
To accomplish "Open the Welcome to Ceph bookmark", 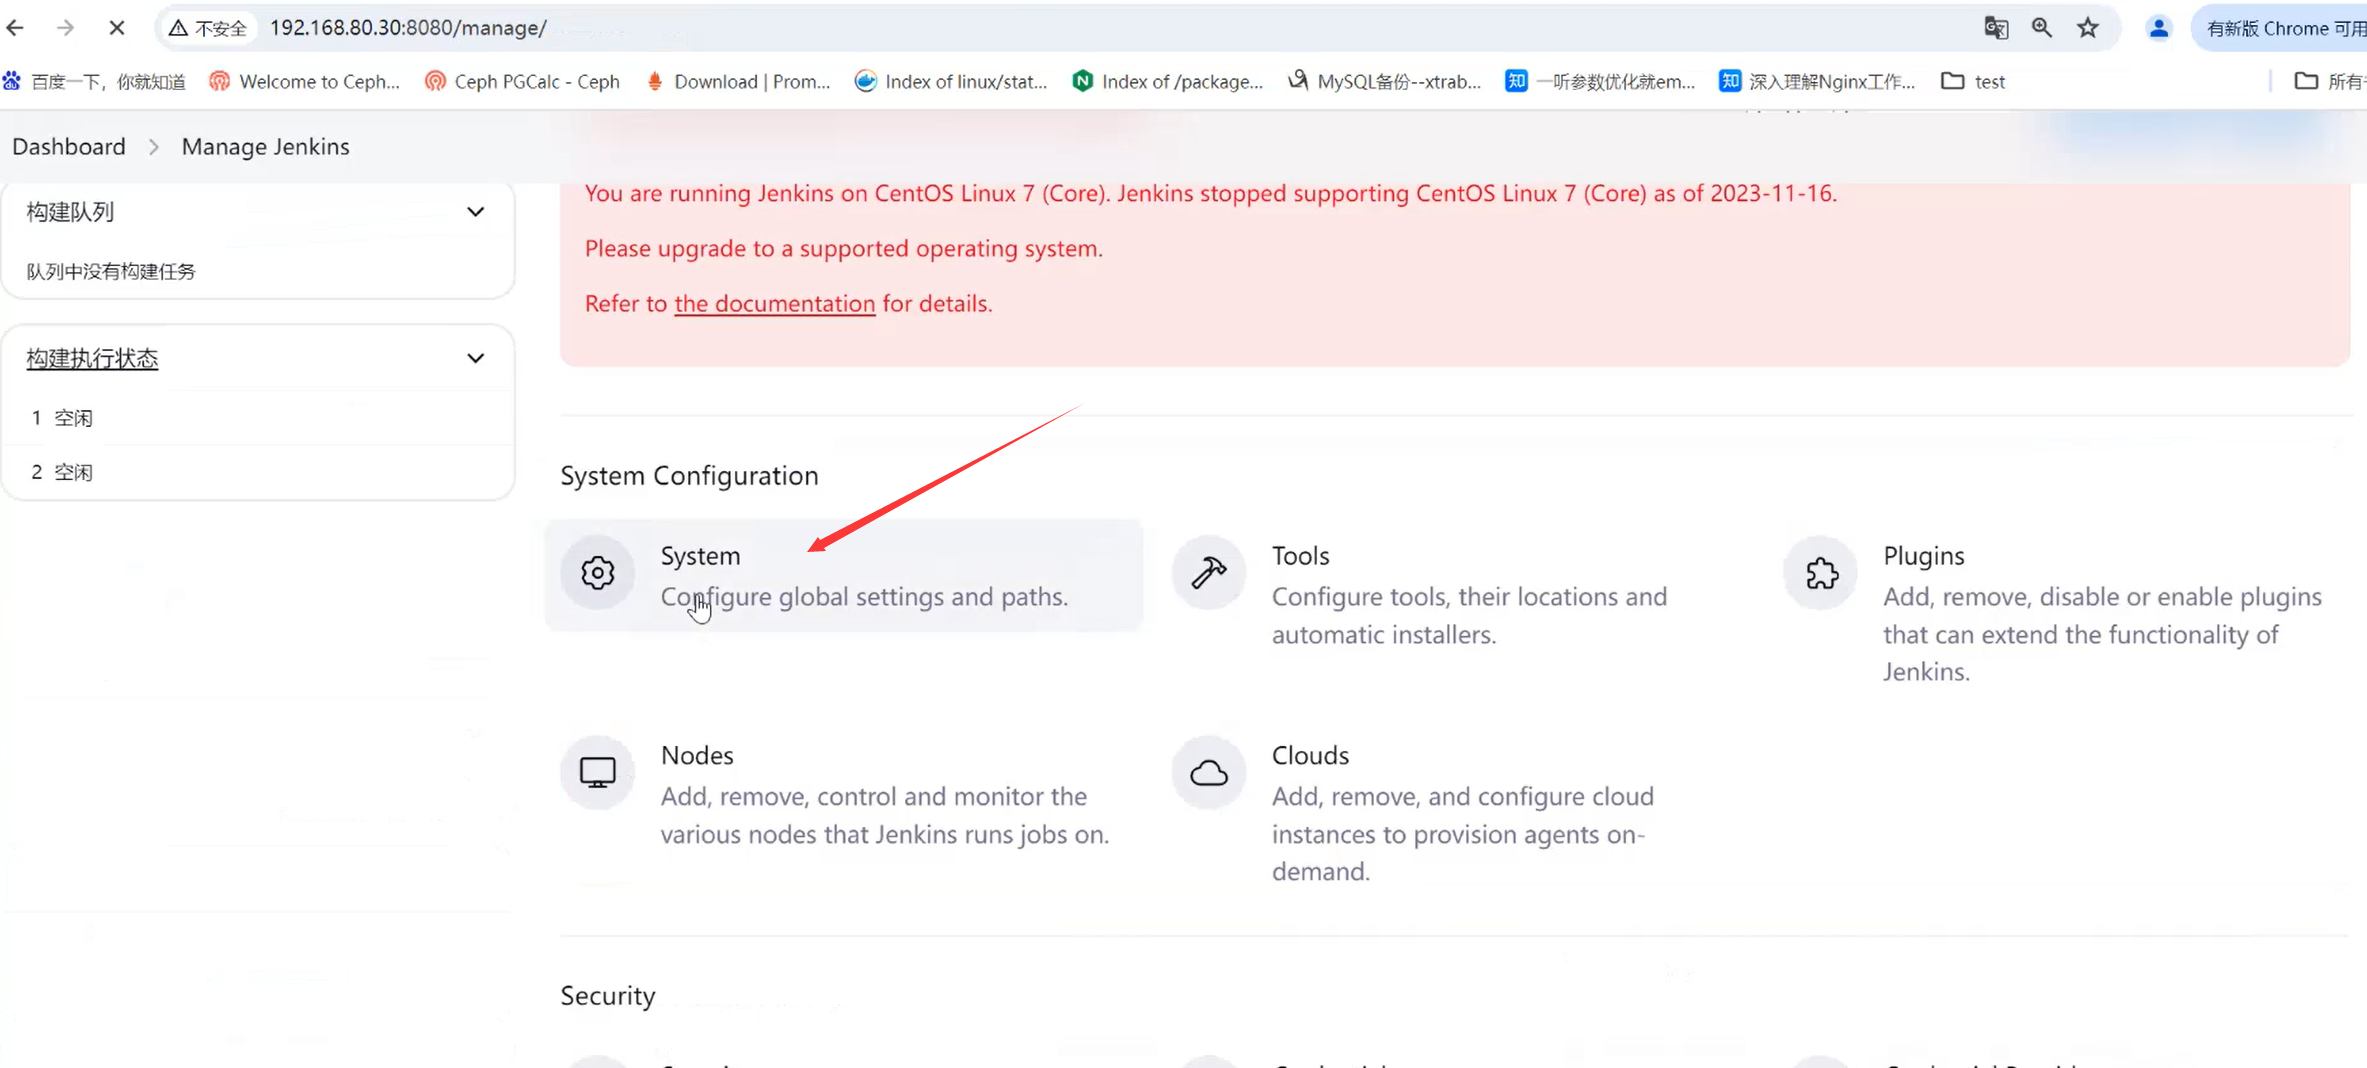I will pyautogui.click(x=304, y=82).
